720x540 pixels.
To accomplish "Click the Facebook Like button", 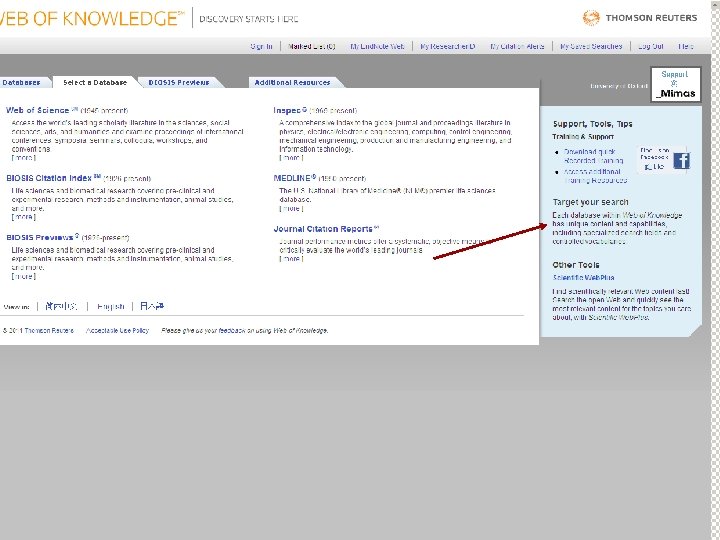I will point(654,167).
